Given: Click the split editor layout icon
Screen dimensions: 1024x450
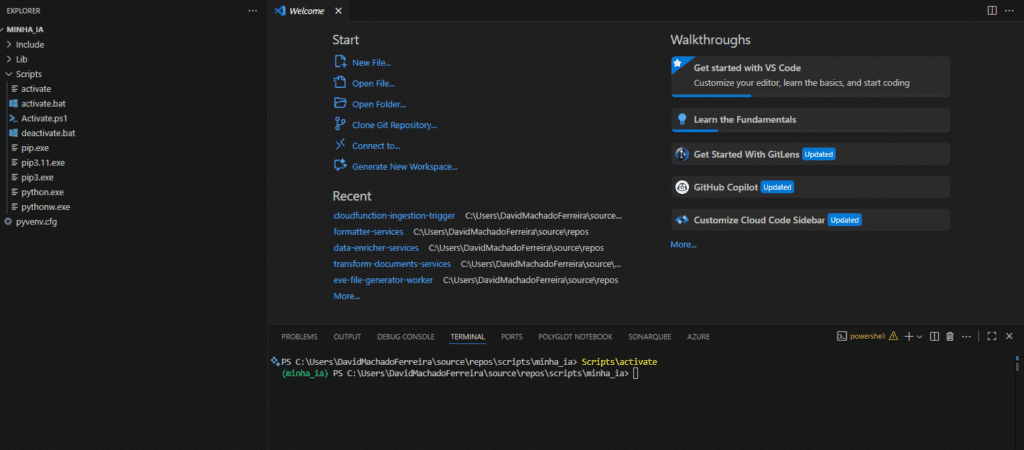Looking at the screenshot, I should (992, 10).
